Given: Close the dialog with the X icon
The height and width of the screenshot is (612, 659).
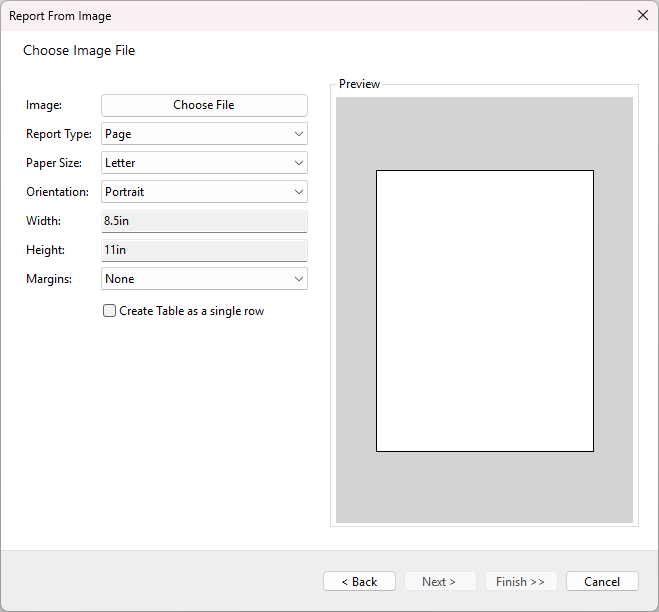Looking at the screenshot, I should click(642, 15).
